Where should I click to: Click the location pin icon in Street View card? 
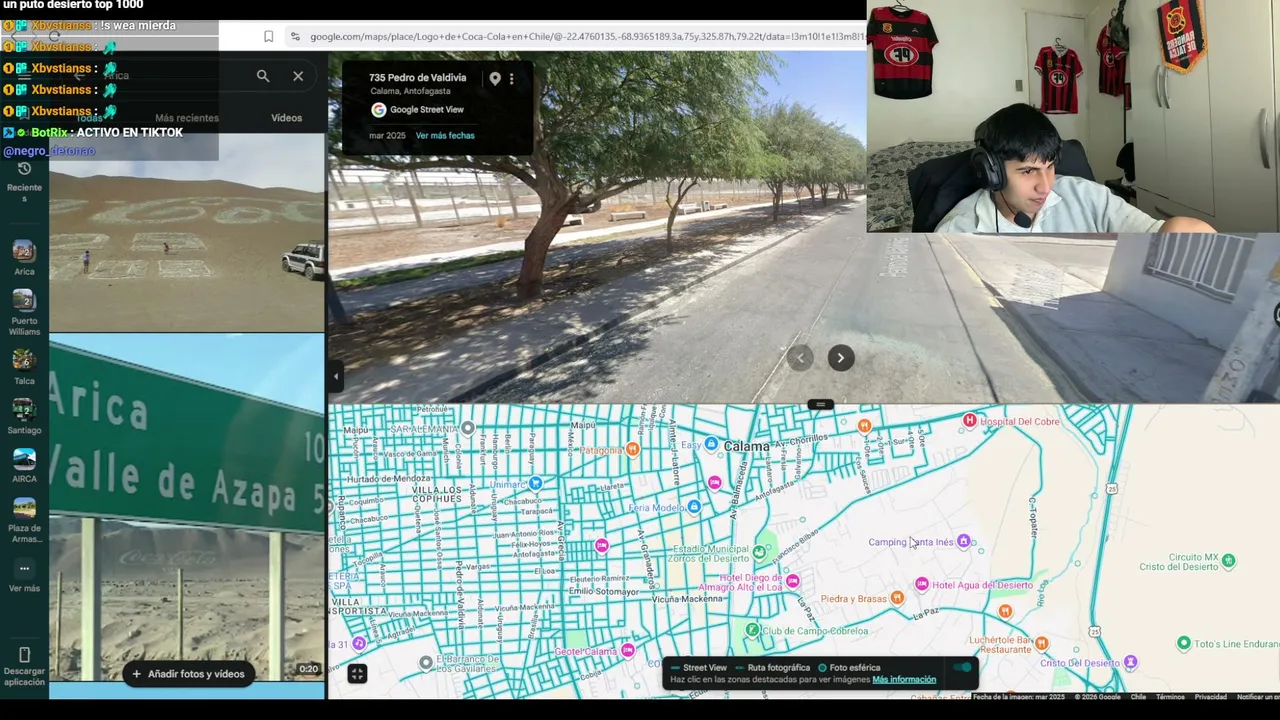[495, 78]
